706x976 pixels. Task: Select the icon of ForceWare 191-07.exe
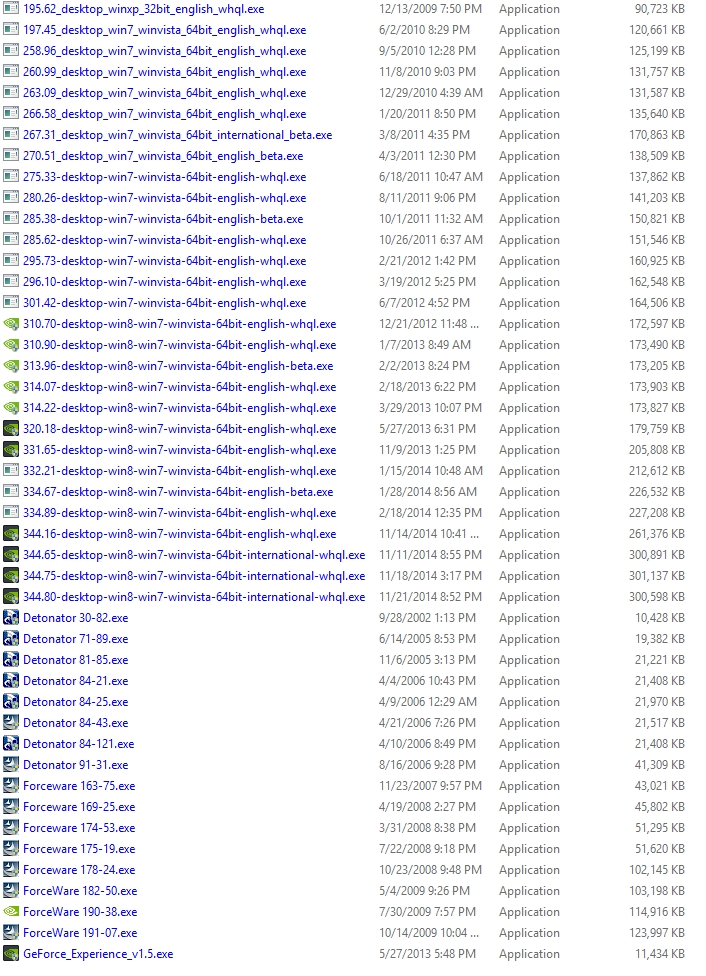11,932
